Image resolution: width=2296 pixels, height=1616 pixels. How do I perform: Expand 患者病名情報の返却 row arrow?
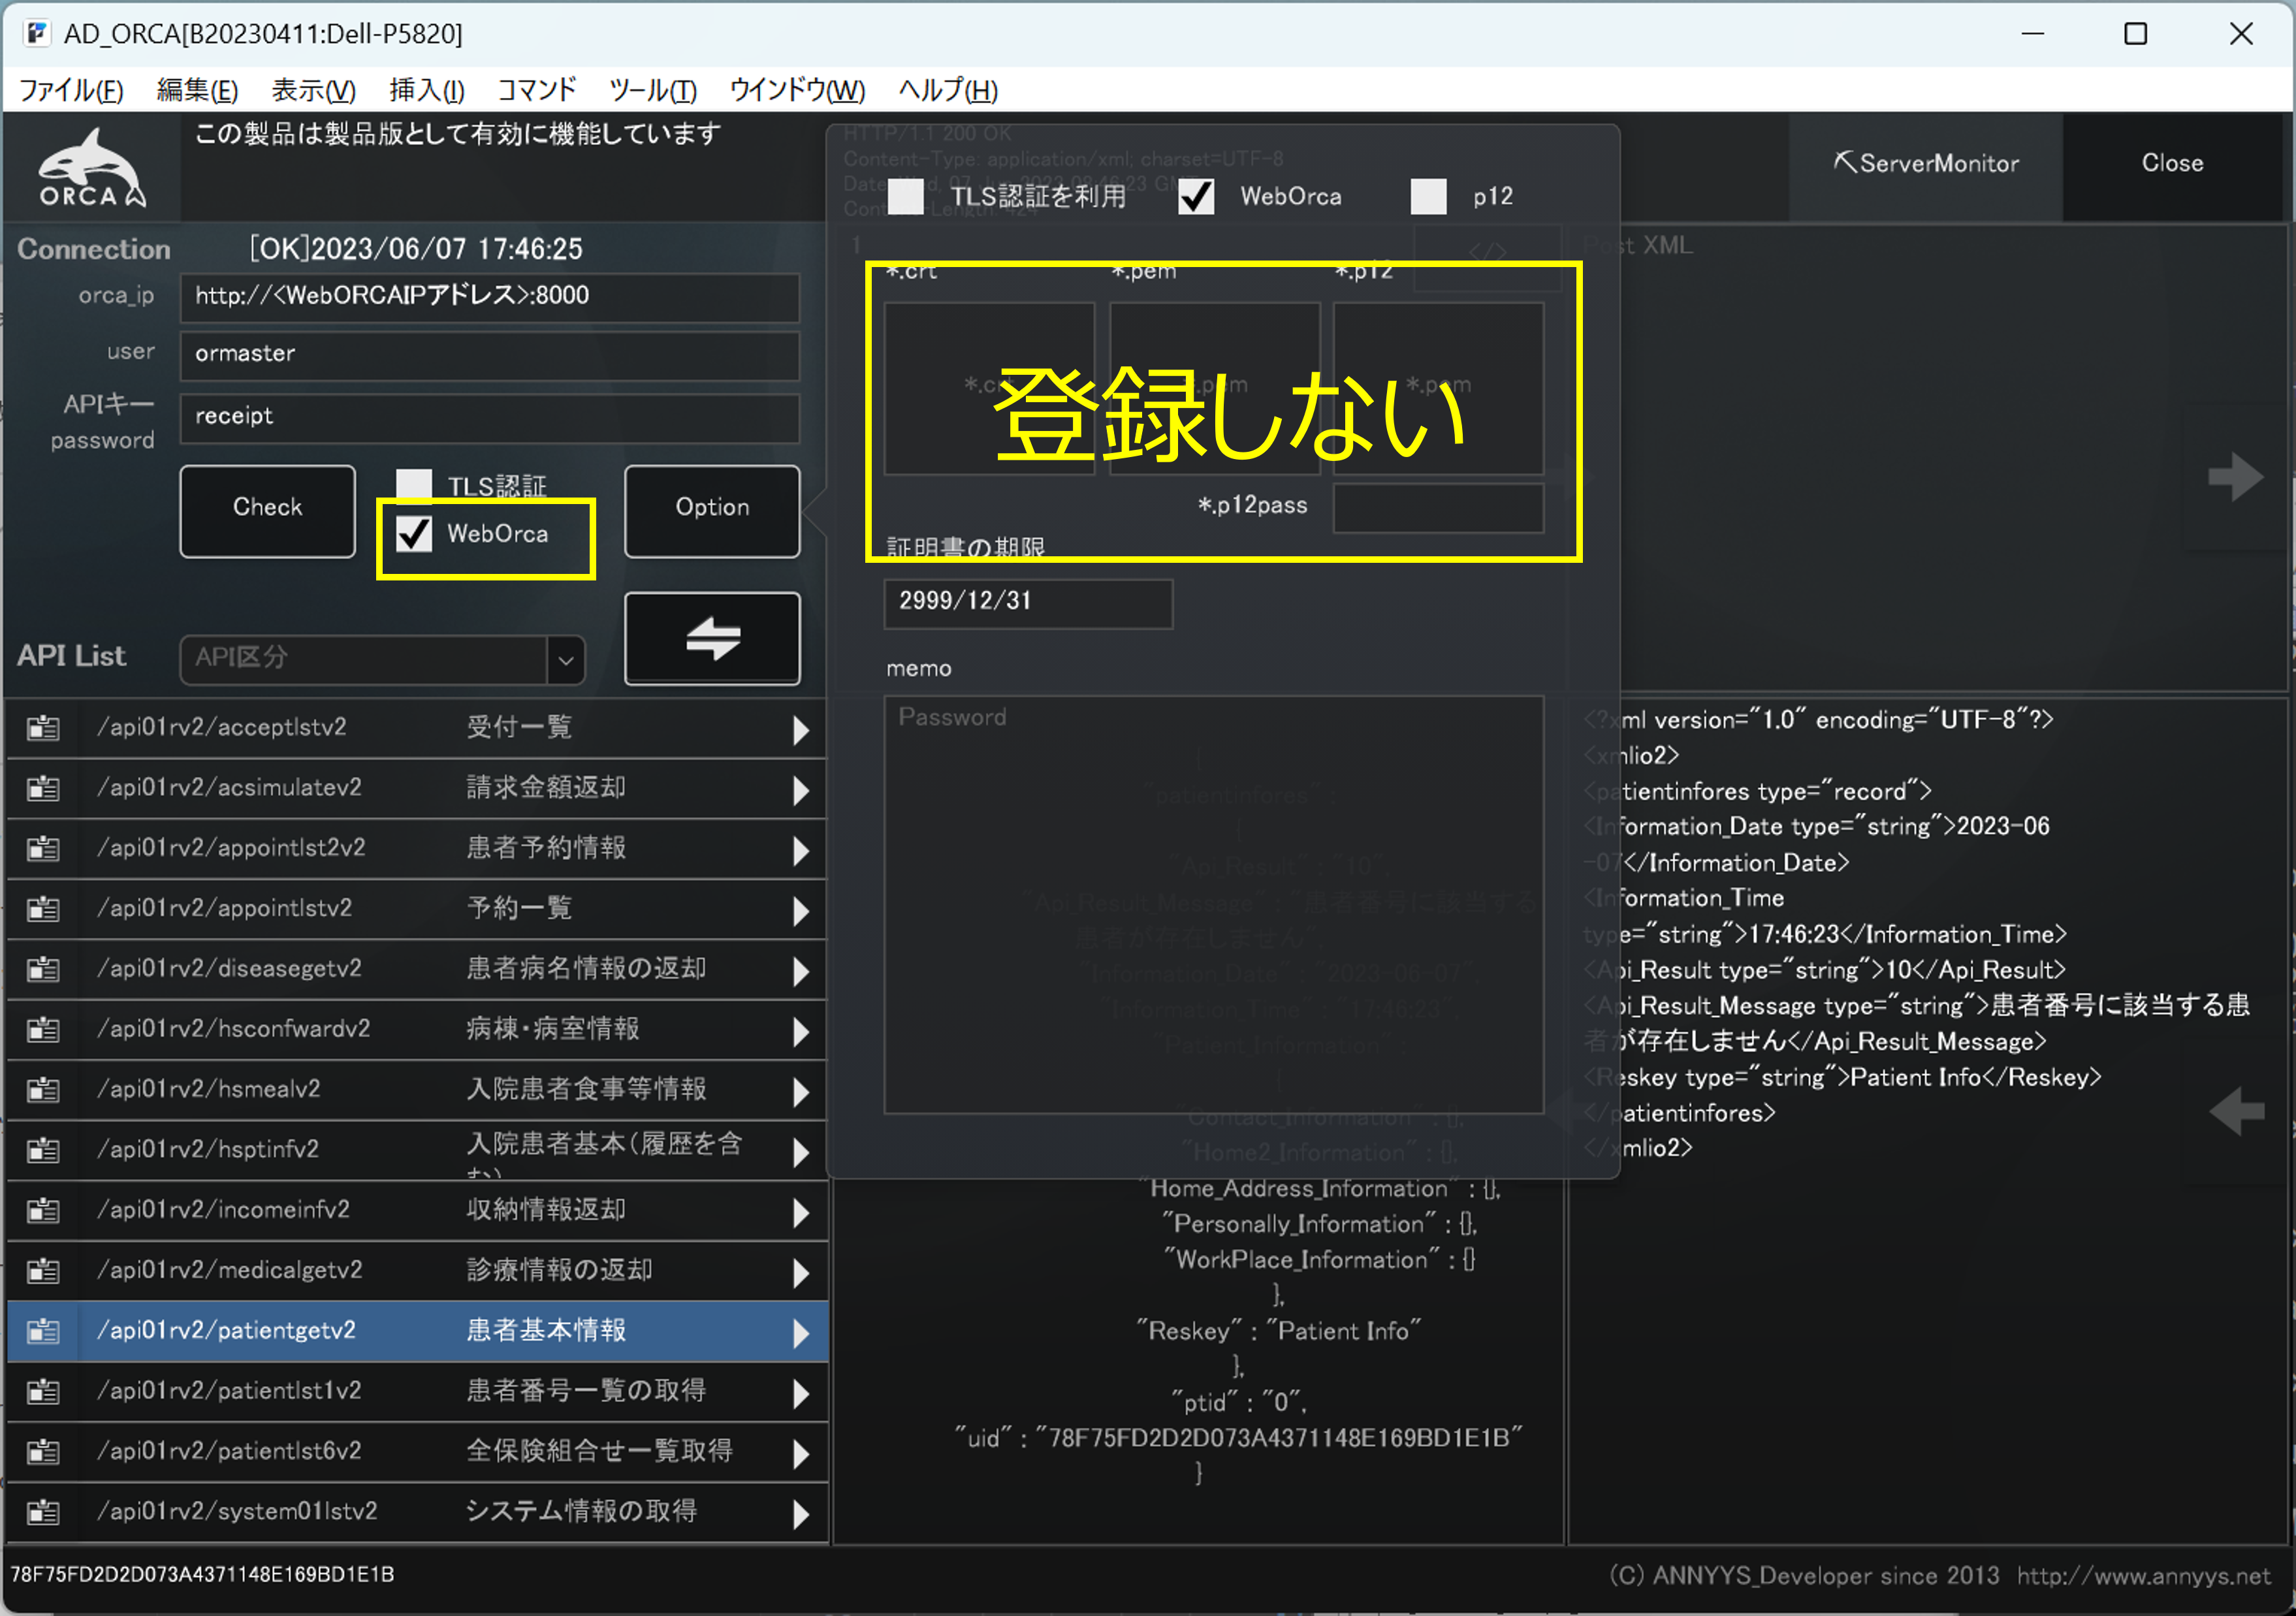[x=800, y=971]
